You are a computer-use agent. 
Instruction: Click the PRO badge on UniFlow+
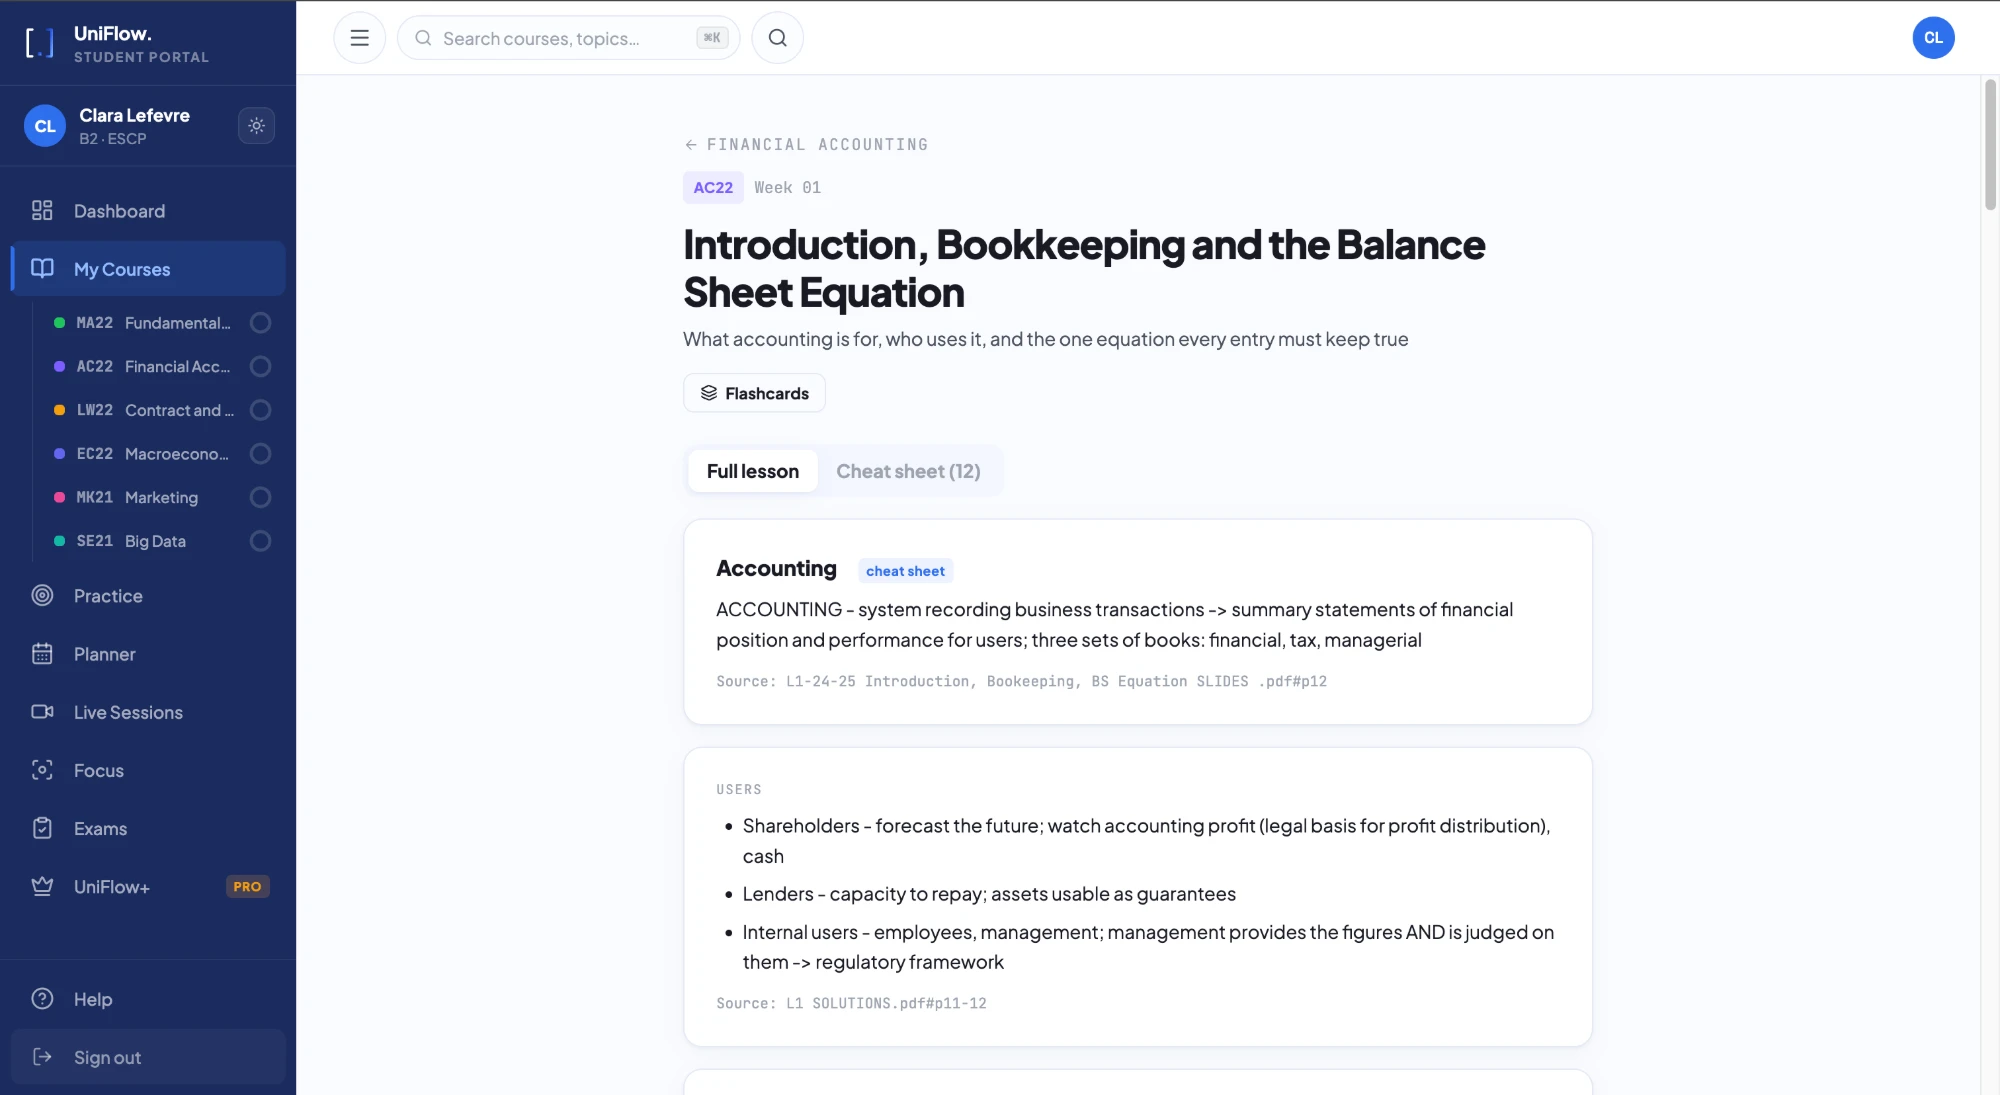click(x=247, y=887)
